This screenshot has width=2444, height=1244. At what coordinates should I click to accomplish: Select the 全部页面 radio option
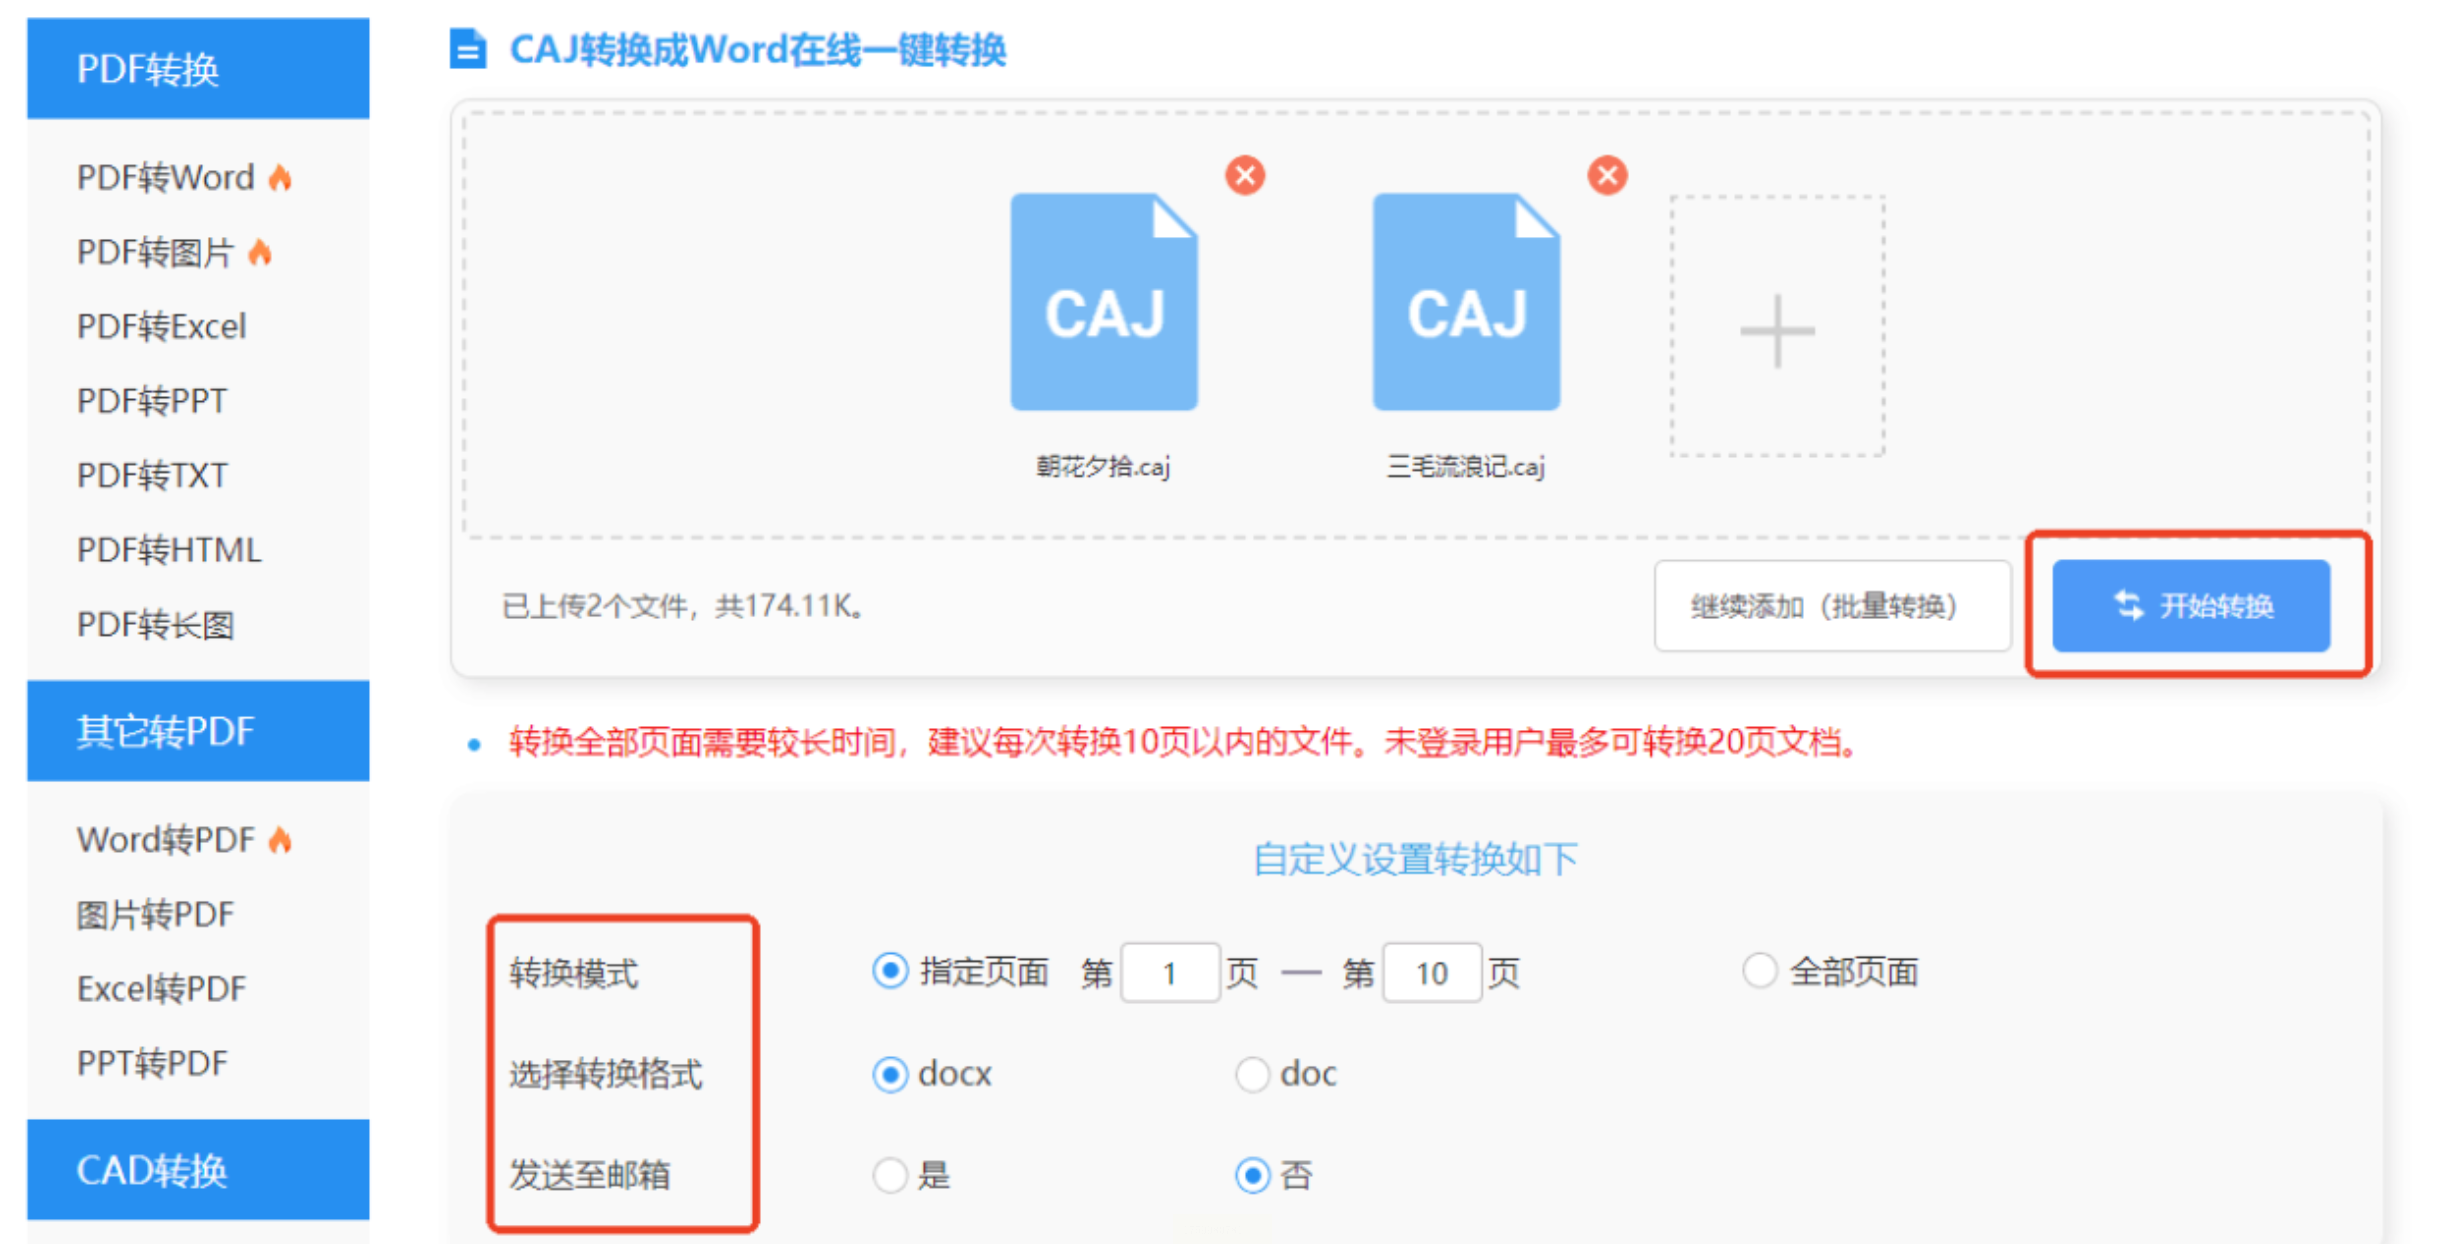point(1759,971)
